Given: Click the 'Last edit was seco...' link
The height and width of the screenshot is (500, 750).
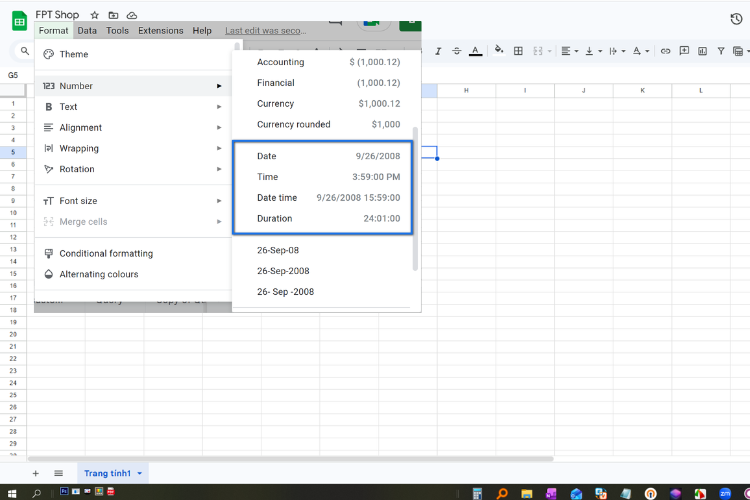Looking at the screenshot, I should (x=265, y=31).
